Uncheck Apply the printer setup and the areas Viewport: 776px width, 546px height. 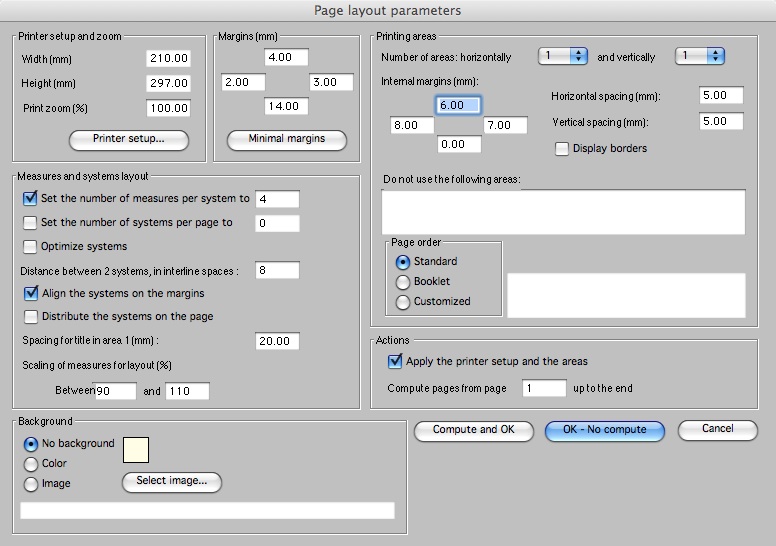395,361
